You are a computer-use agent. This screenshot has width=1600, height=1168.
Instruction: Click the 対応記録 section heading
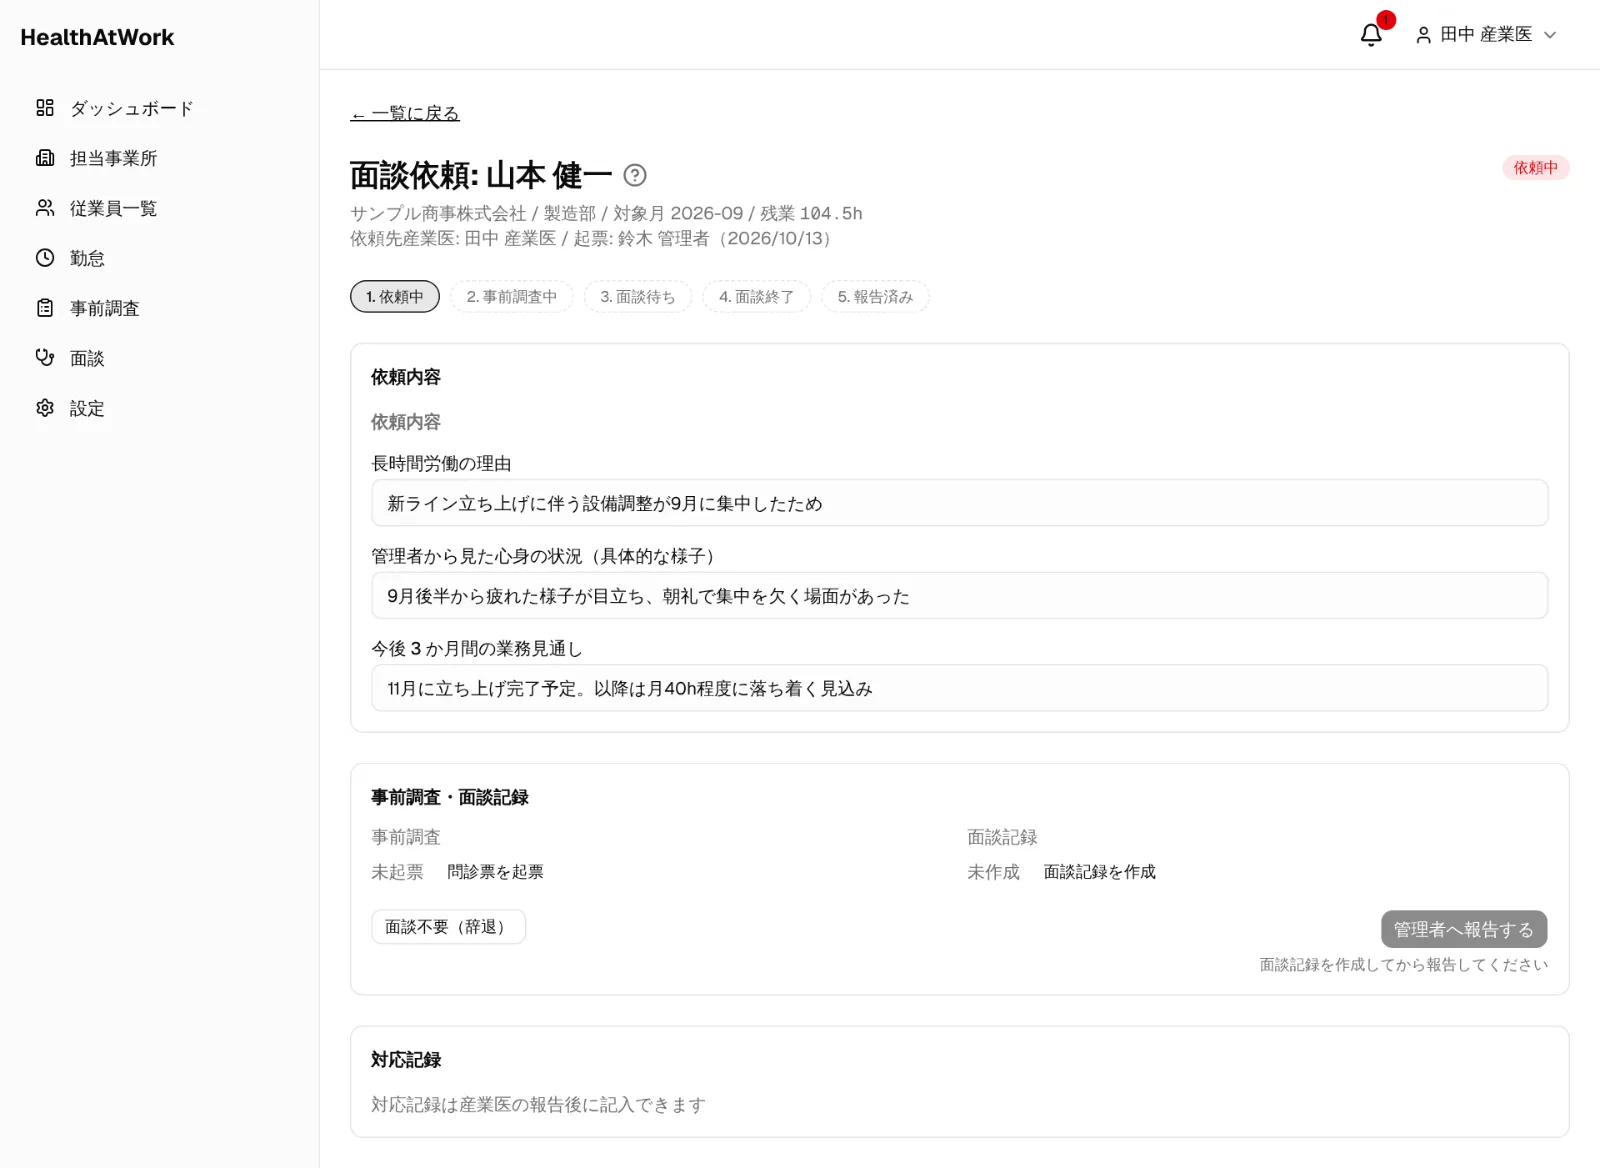click(x=406, y=1060)
